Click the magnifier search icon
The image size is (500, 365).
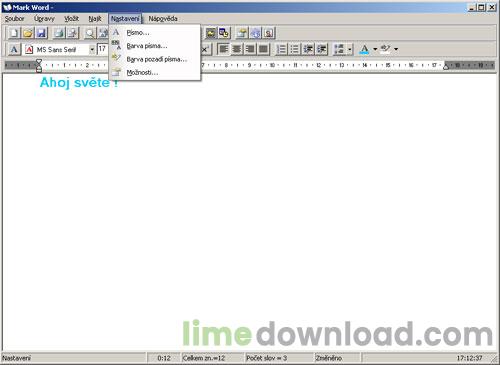(89, 33)
